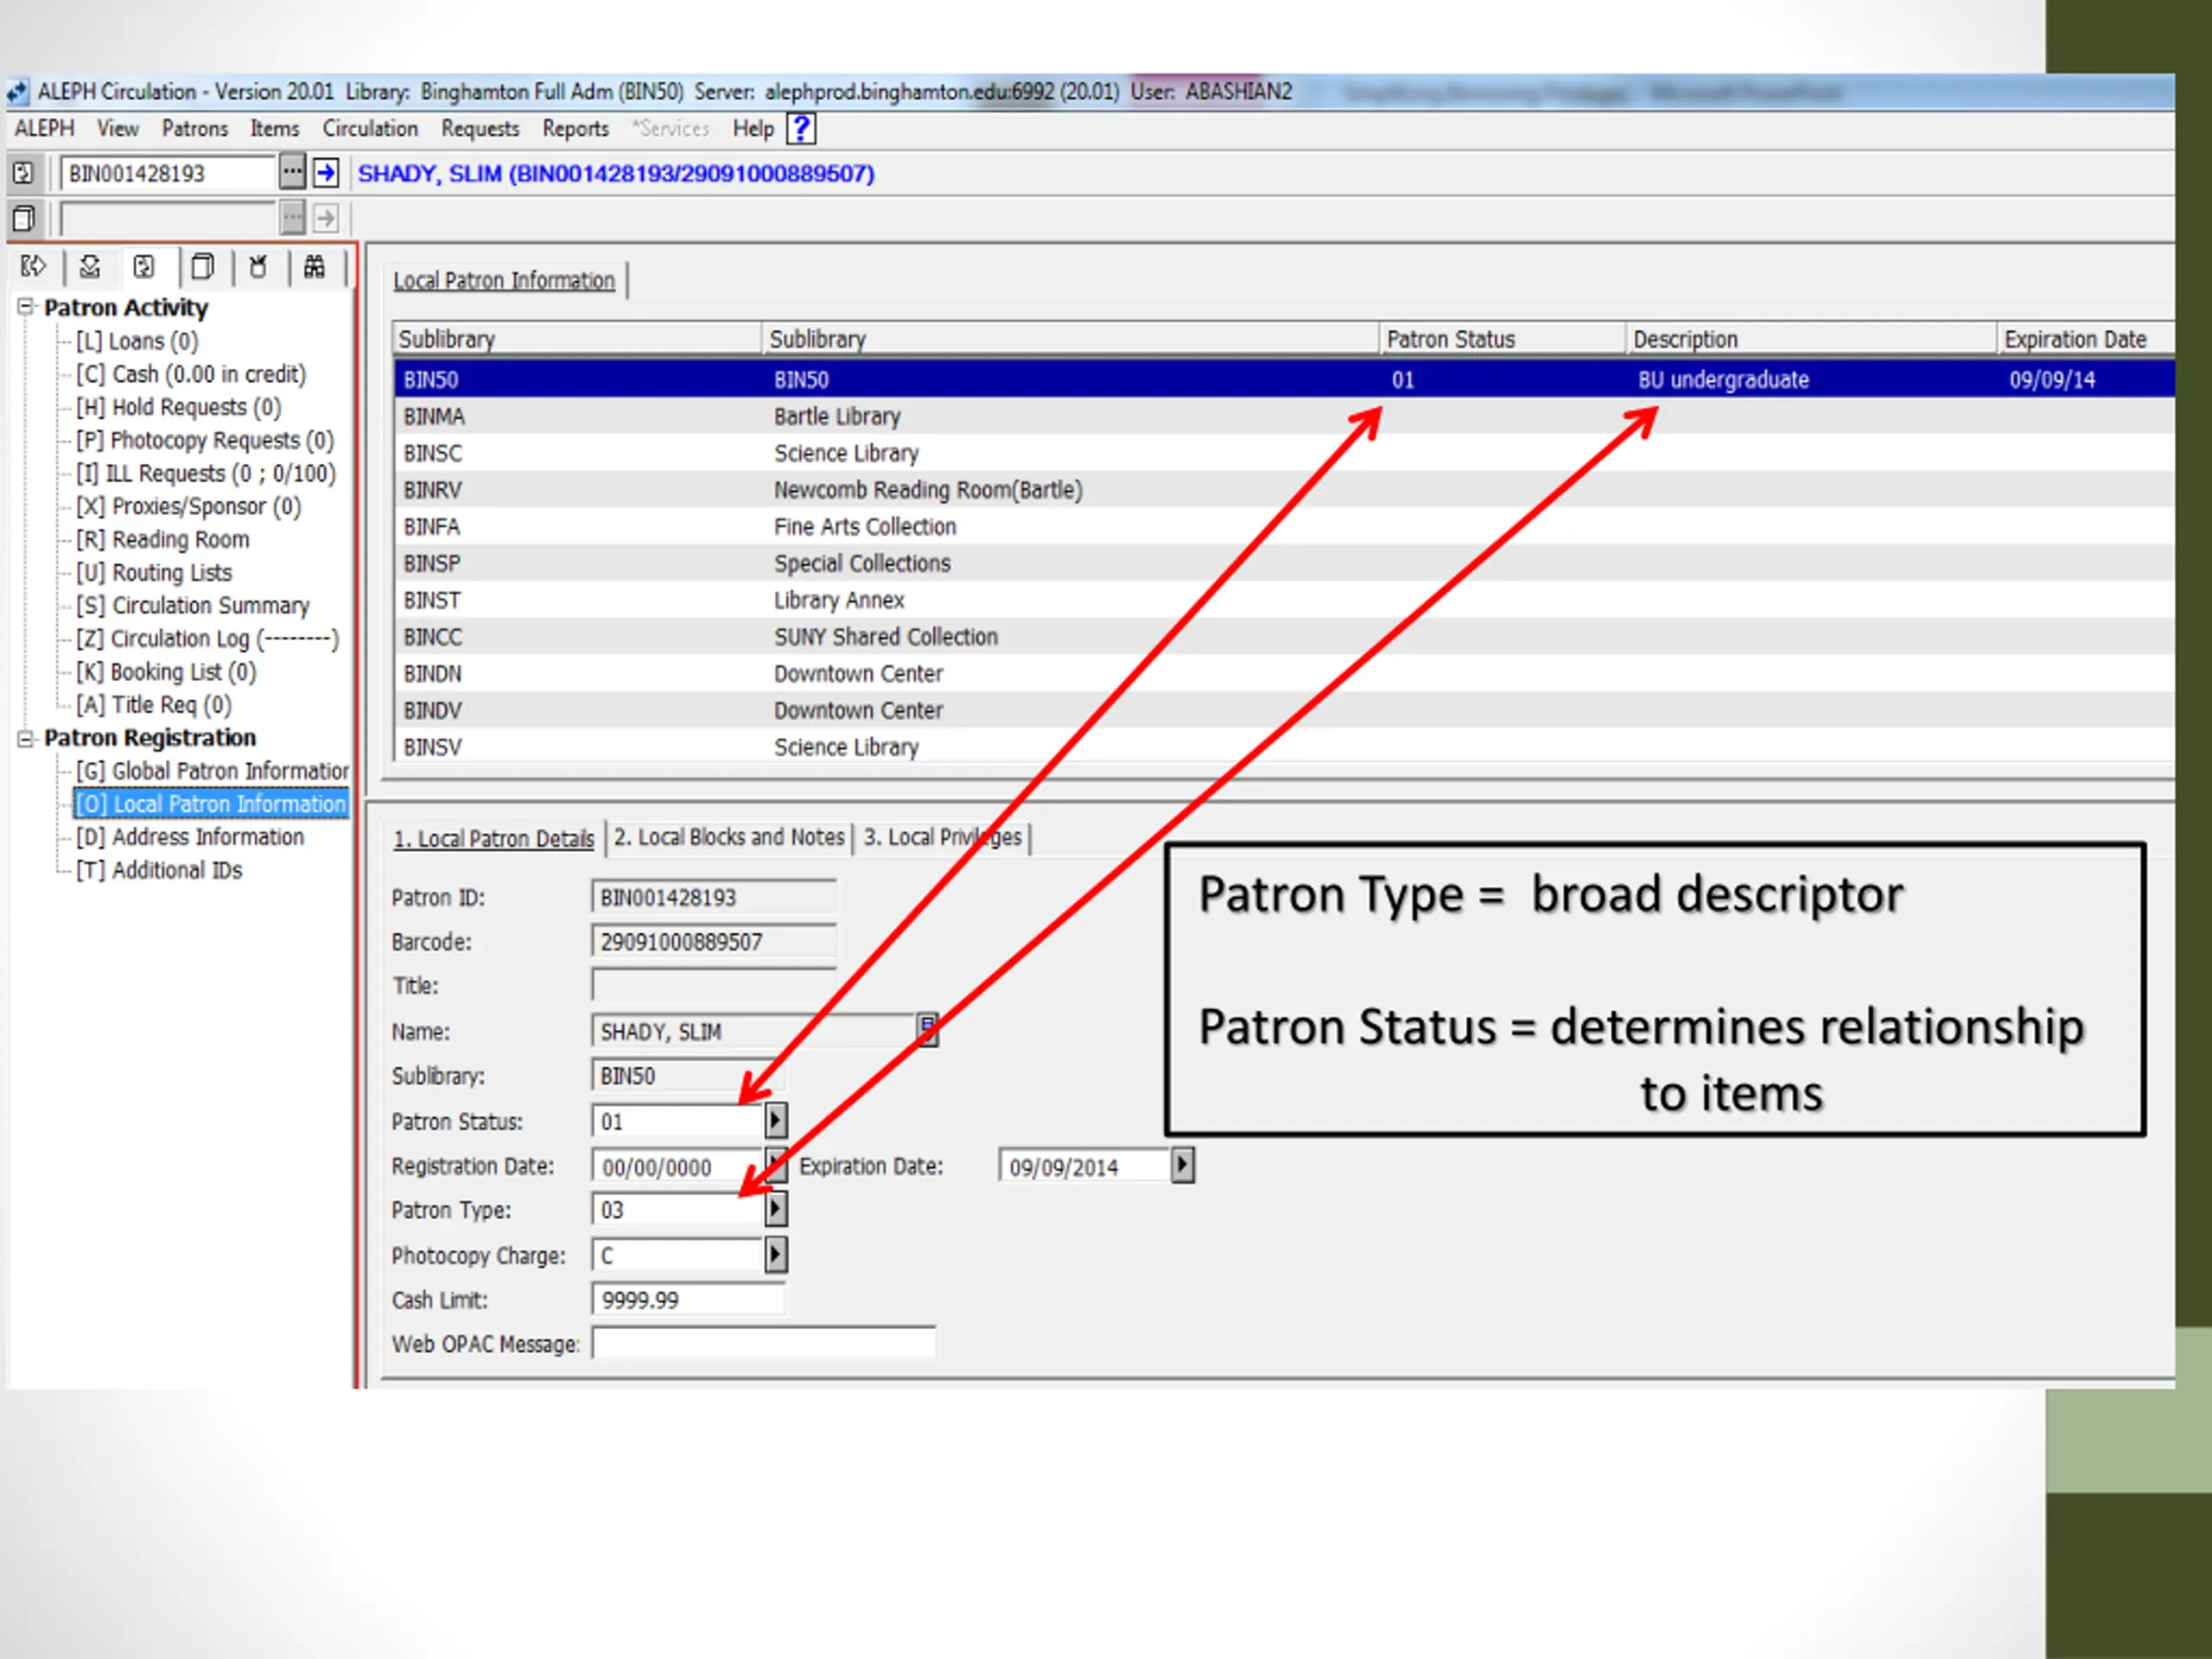Open the Expiration Date picker arrow
This screenshot has width=2212, height=1659.
click(x=1183, y=1166)
